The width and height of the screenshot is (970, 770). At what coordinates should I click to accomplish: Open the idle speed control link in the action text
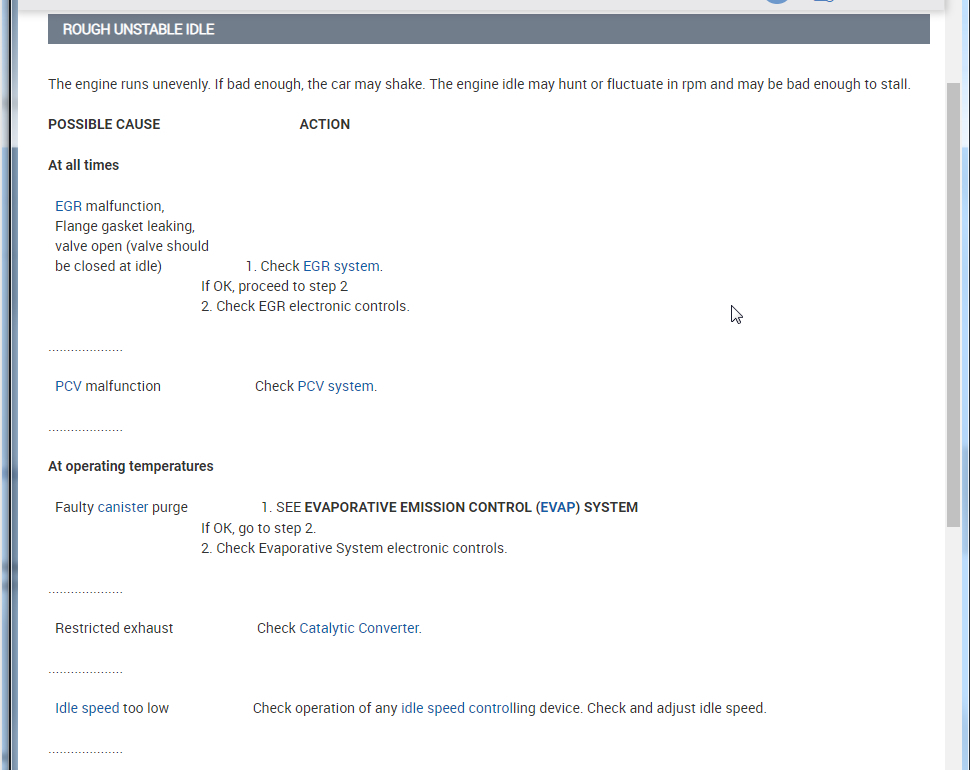pos(449,708)
